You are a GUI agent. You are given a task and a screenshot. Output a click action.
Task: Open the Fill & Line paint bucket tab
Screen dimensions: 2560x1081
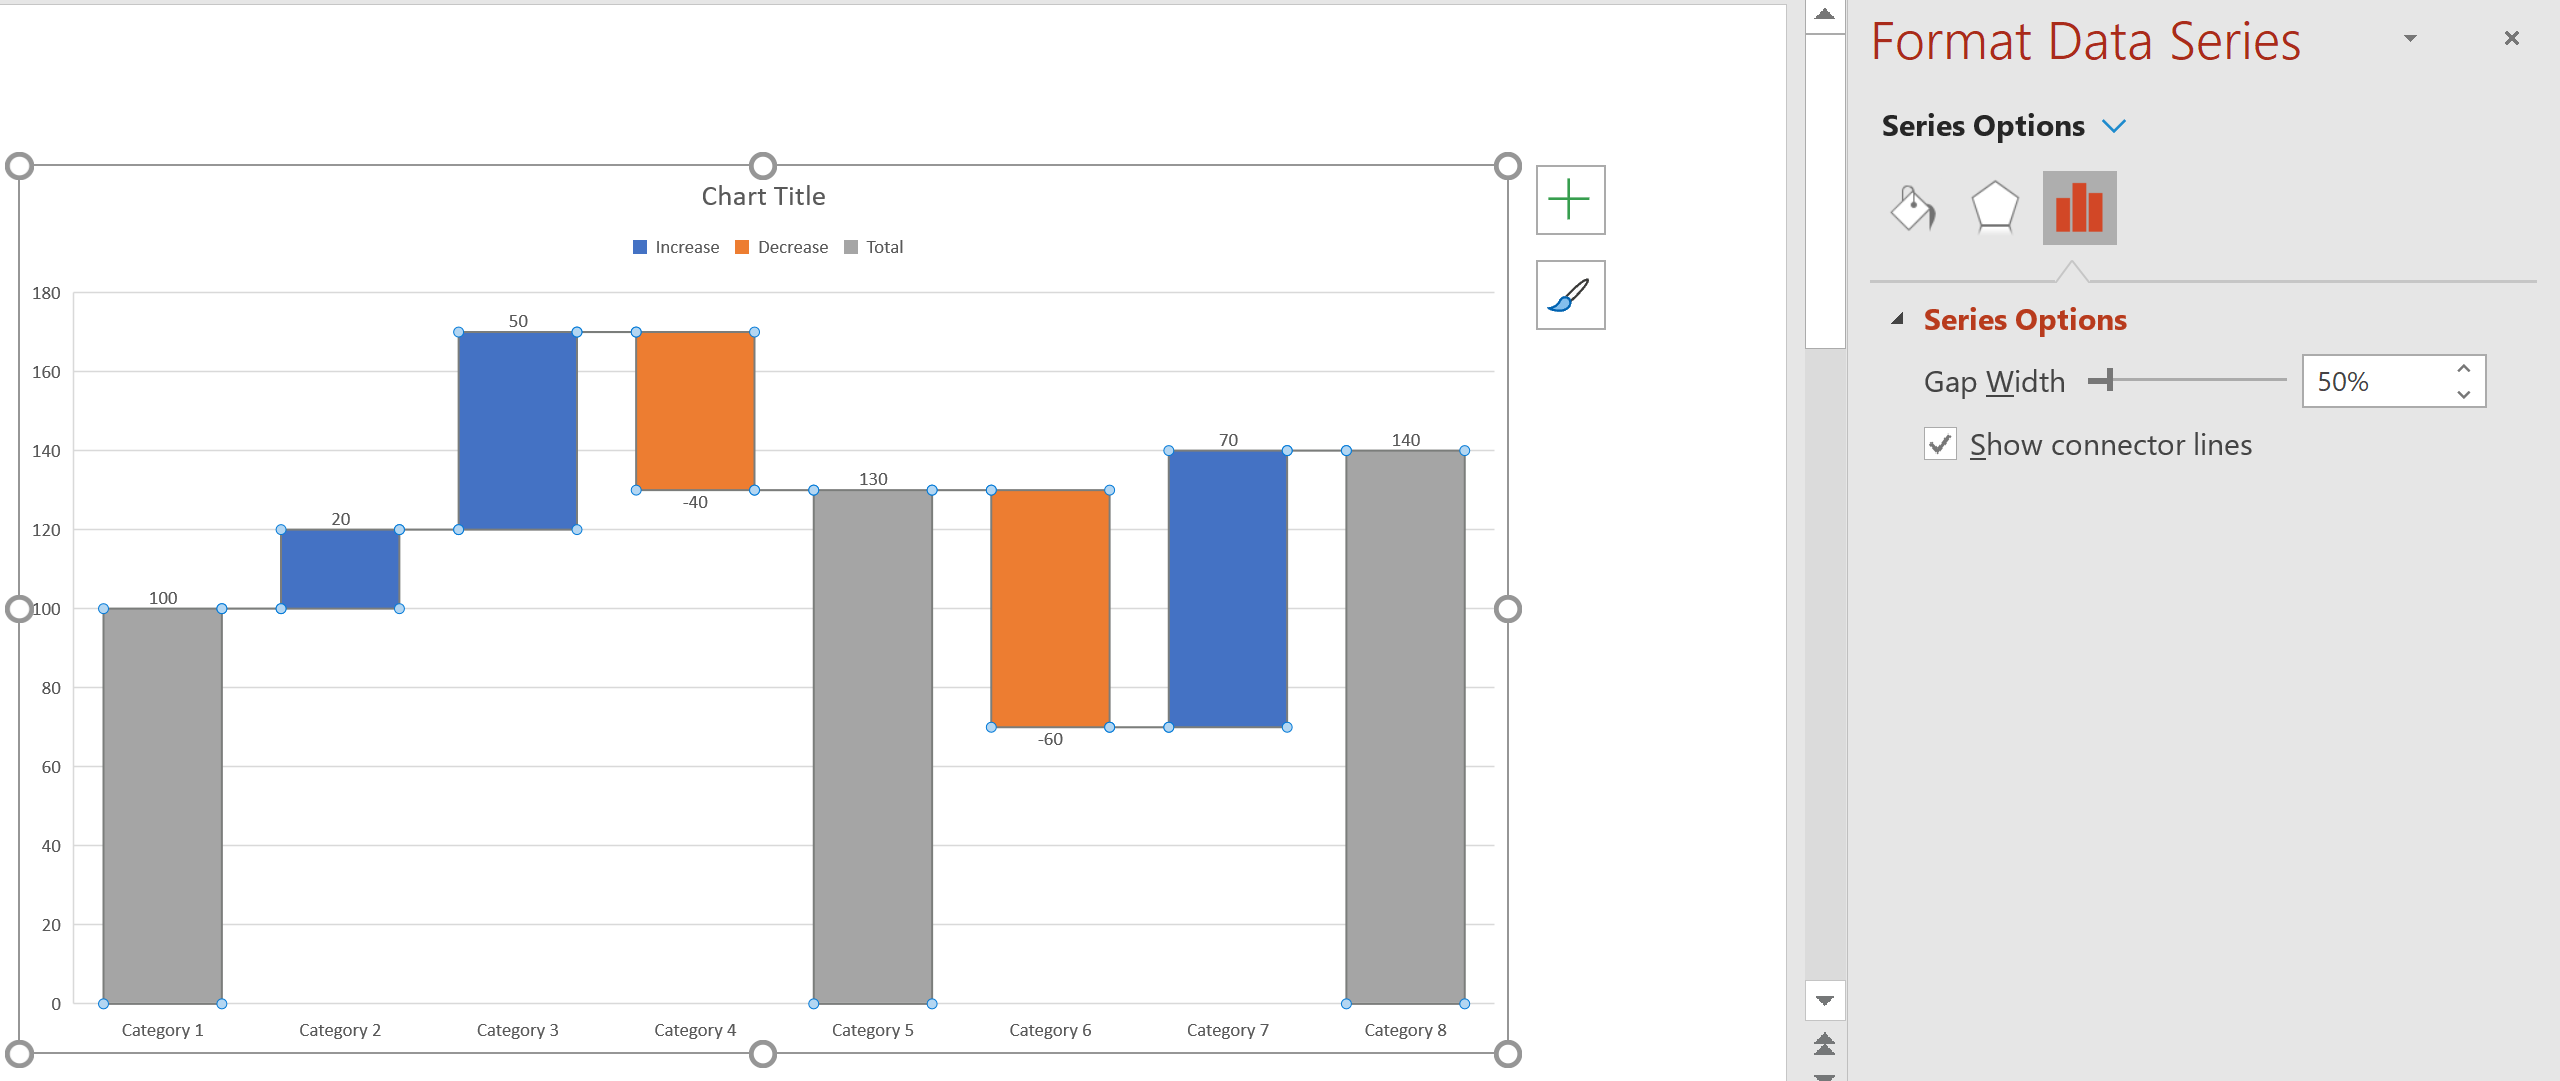pos(1912,208)
